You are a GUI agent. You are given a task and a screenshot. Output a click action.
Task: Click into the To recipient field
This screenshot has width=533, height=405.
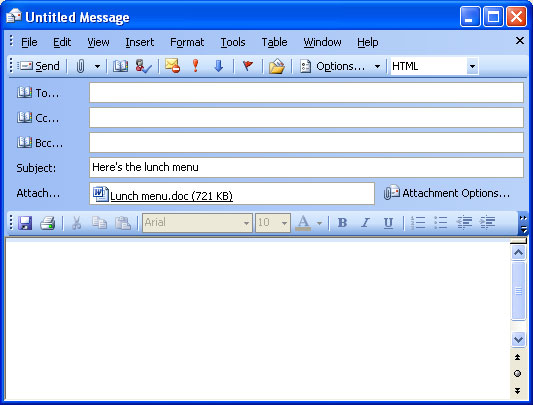306,92
